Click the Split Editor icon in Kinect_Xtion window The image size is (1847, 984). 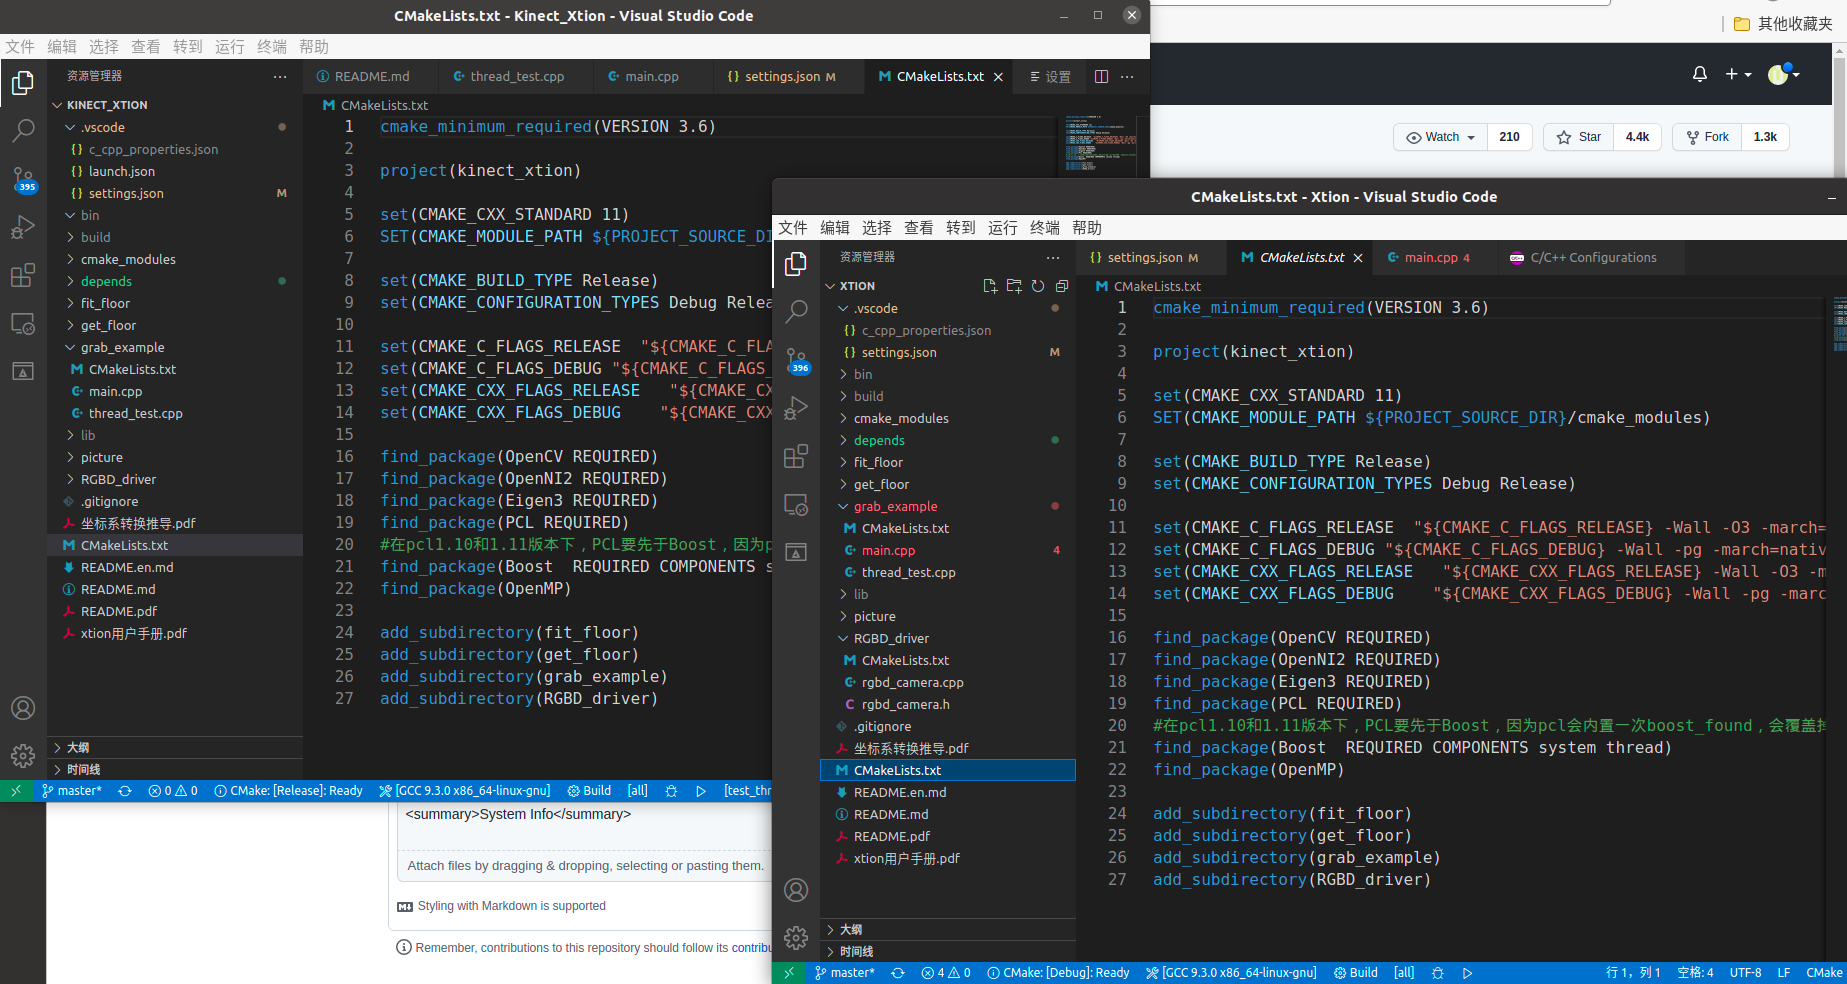pyautogui.click(x=1101, y=76)
